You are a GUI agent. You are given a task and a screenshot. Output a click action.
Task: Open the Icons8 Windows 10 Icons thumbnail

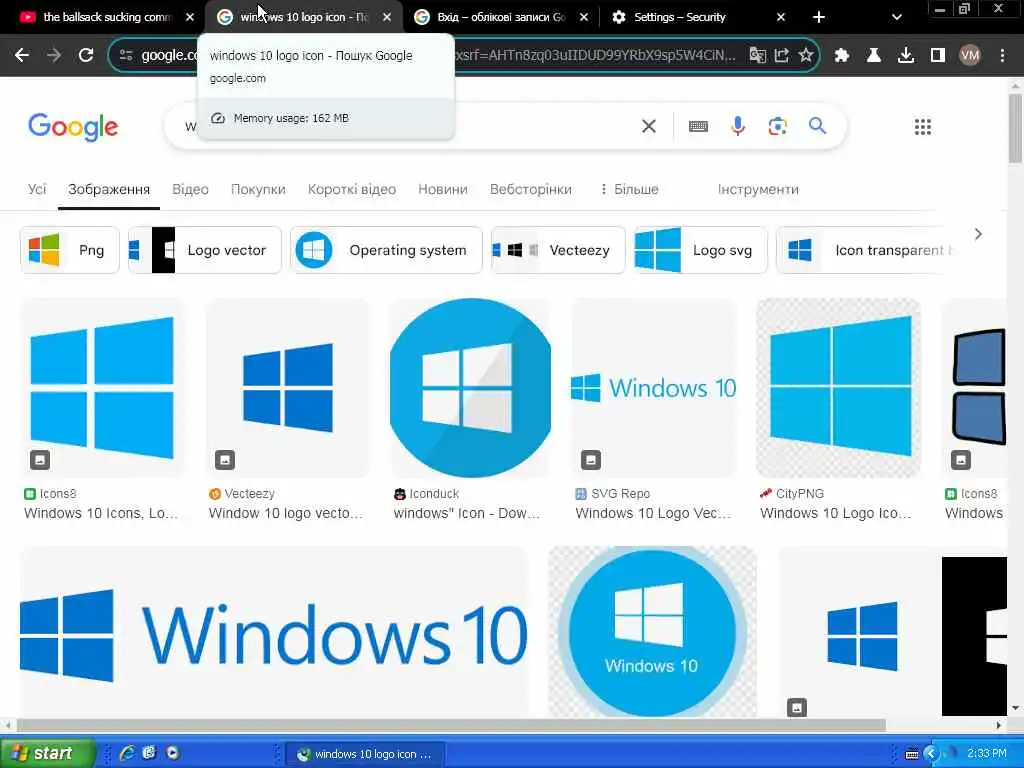pos(103,388)
